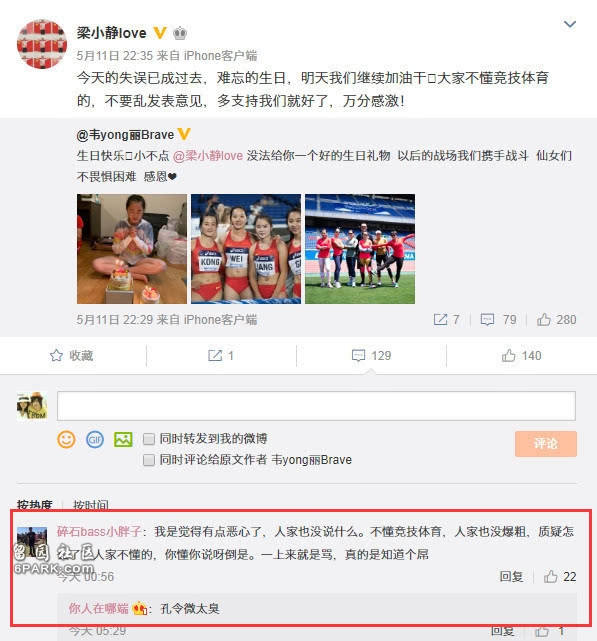Like the quoted post with 280 likes
This screenshot has width=597, height=641.
point(544,320)
